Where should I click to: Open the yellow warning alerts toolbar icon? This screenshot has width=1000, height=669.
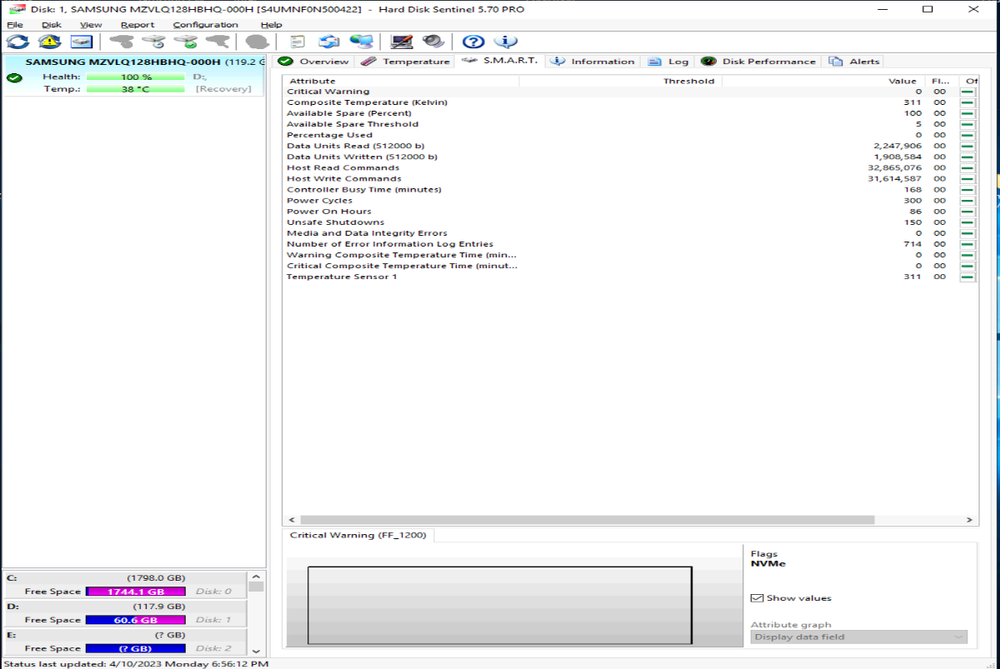pyautogui.click(x=49, y=42)
